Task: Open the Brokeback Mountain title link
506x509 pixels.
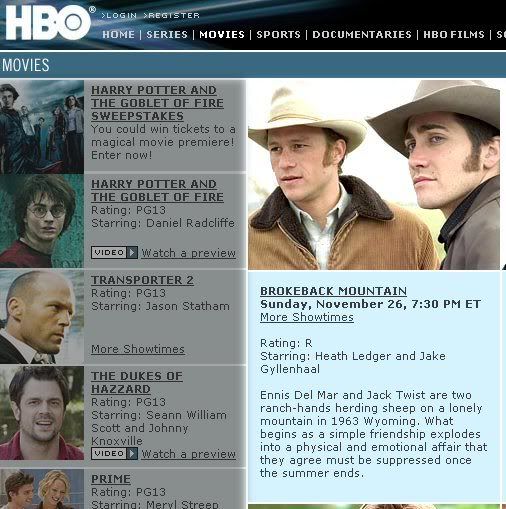Action: [333, 291]
